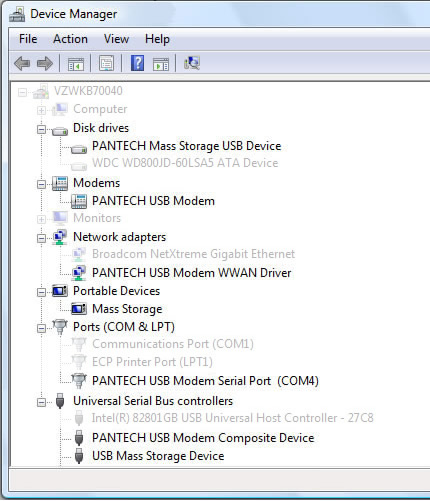This screenshot has width=430, height=501.
Task: Open the Properties toolbar icon
Action: click(x=106, y=63)
